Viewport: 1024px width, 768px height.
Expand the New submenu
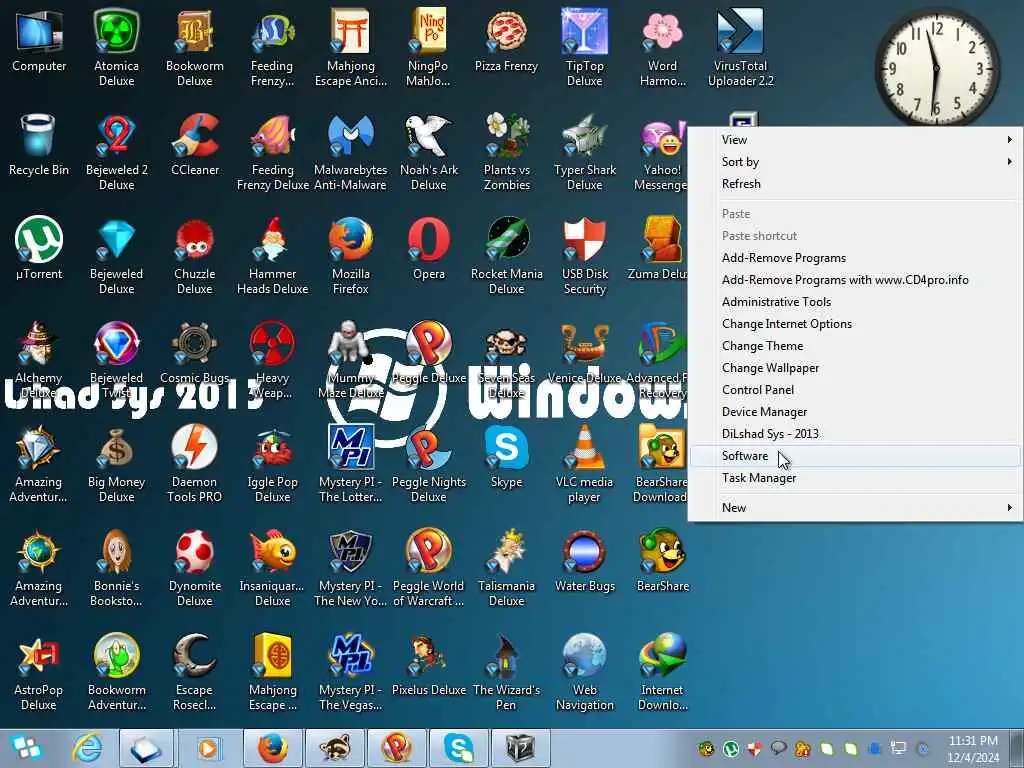point(856,507)
